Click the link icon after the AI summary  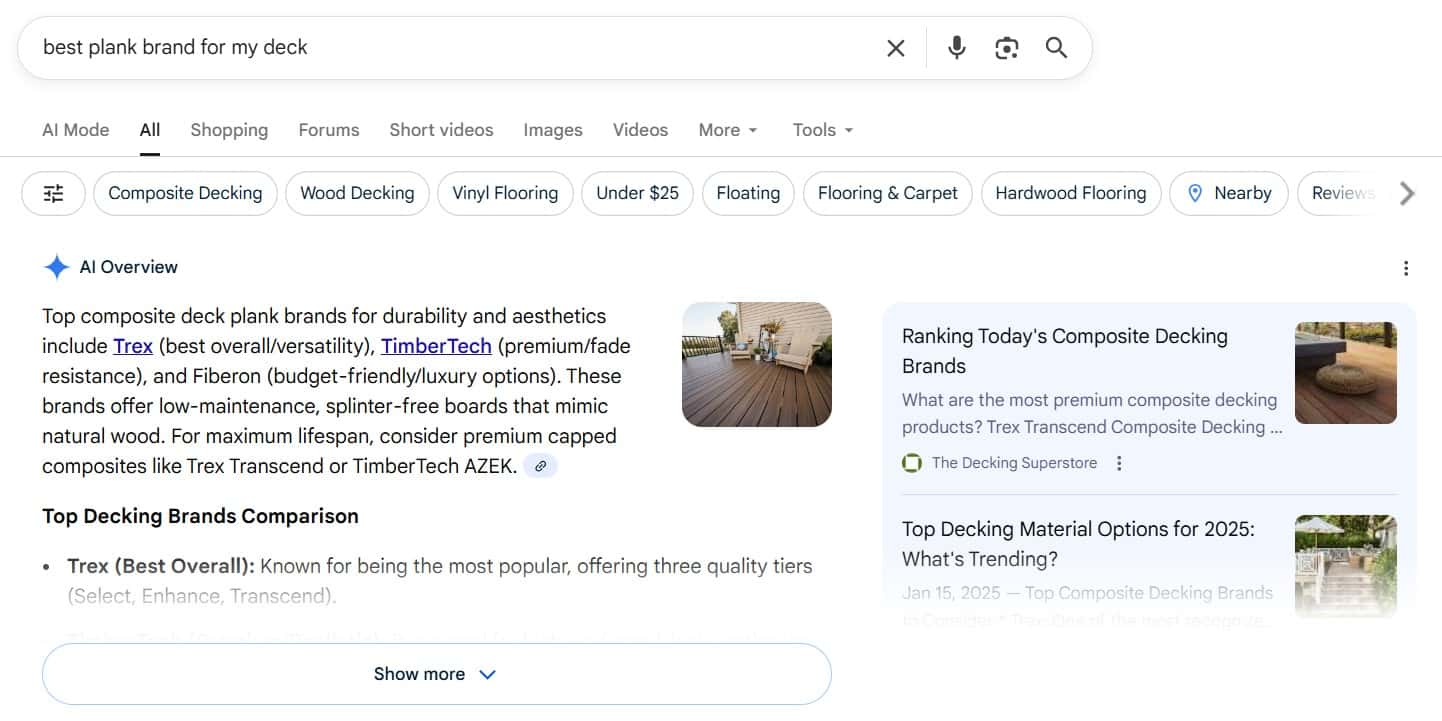click(541, 465)
